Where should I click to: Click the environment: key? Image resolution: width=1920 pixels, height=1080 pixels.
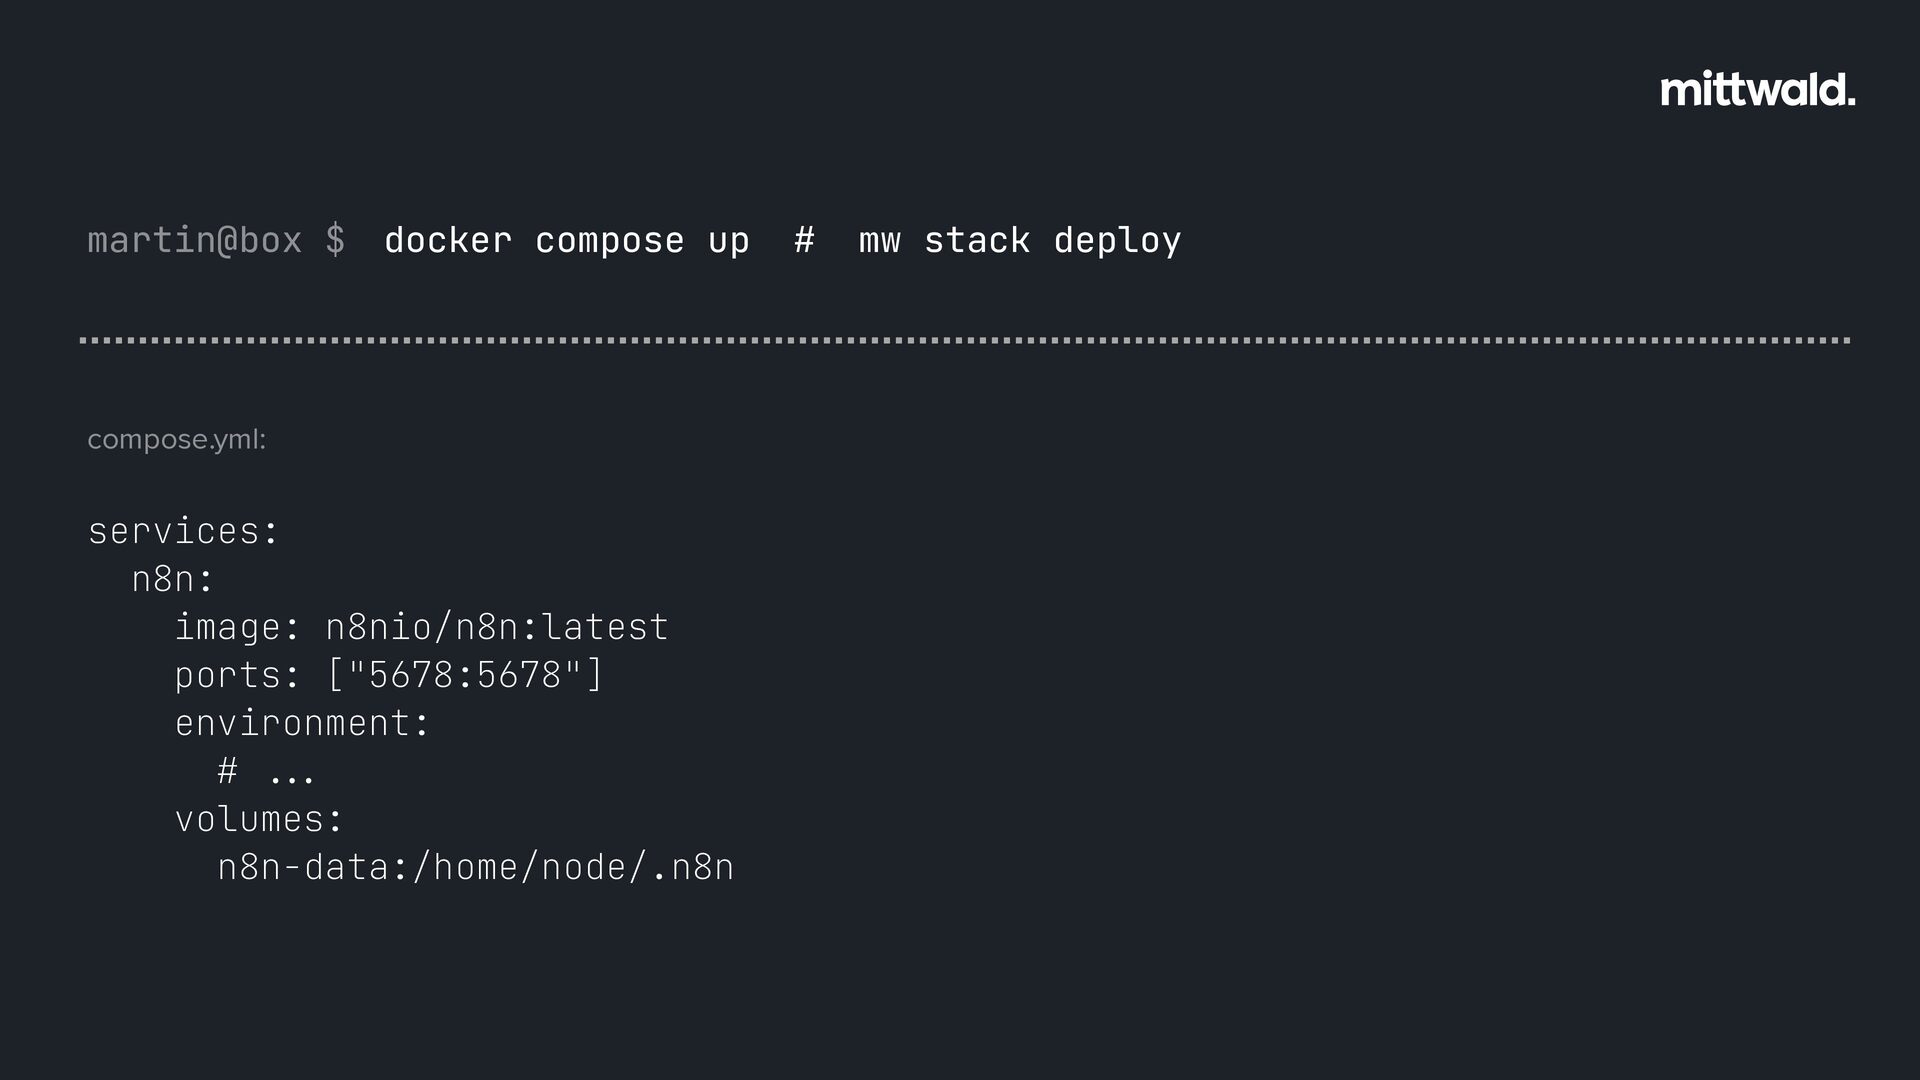pyautogui.click(x=302, y=723)
